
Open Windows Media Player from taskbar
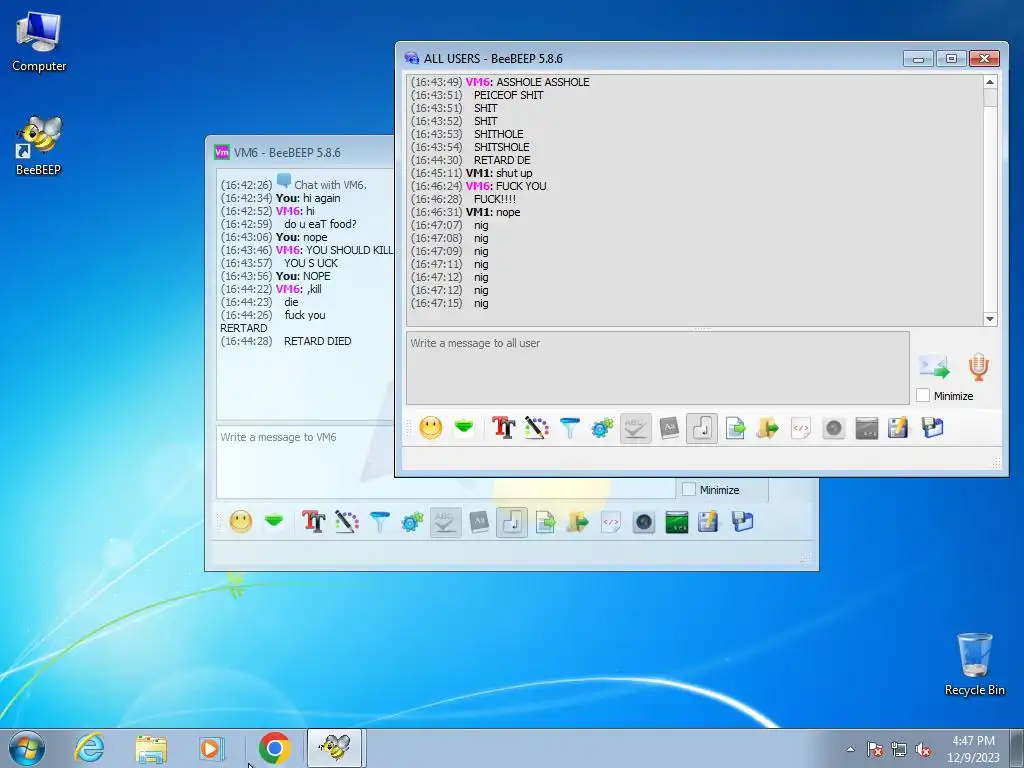(211, 748)
